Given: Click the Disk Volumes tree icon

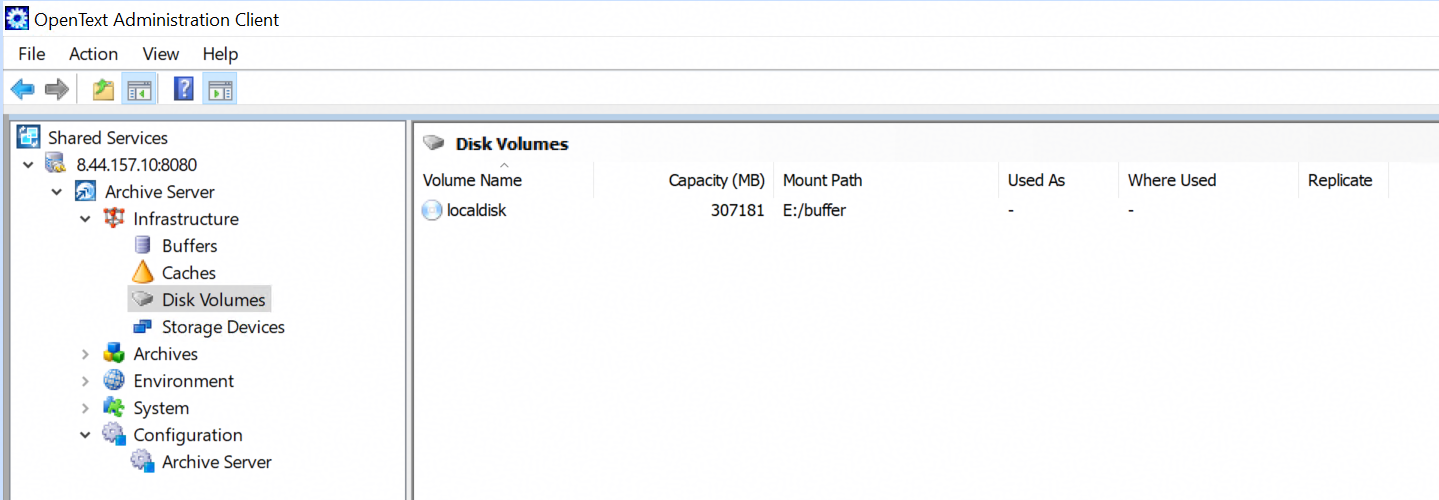Looking at the screenshot, I should point(144,299).
